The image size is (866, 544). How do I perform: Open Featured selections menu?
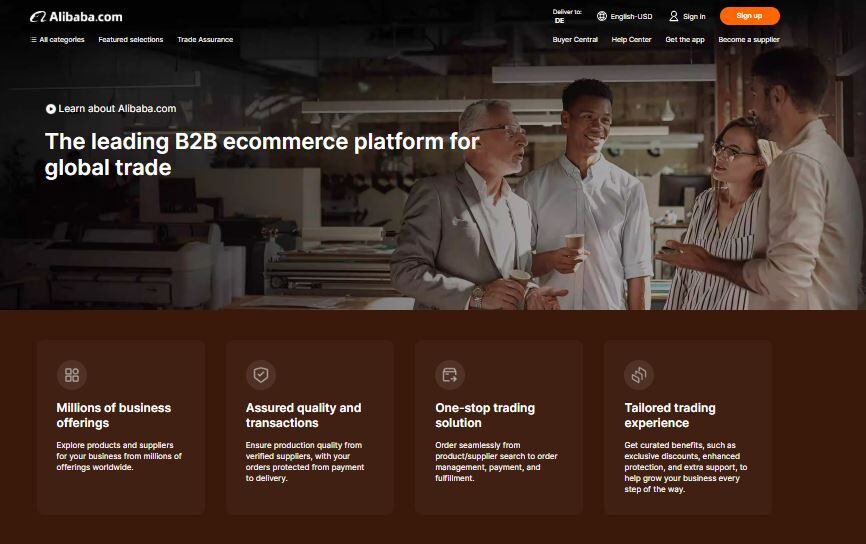tap(131, 40)
